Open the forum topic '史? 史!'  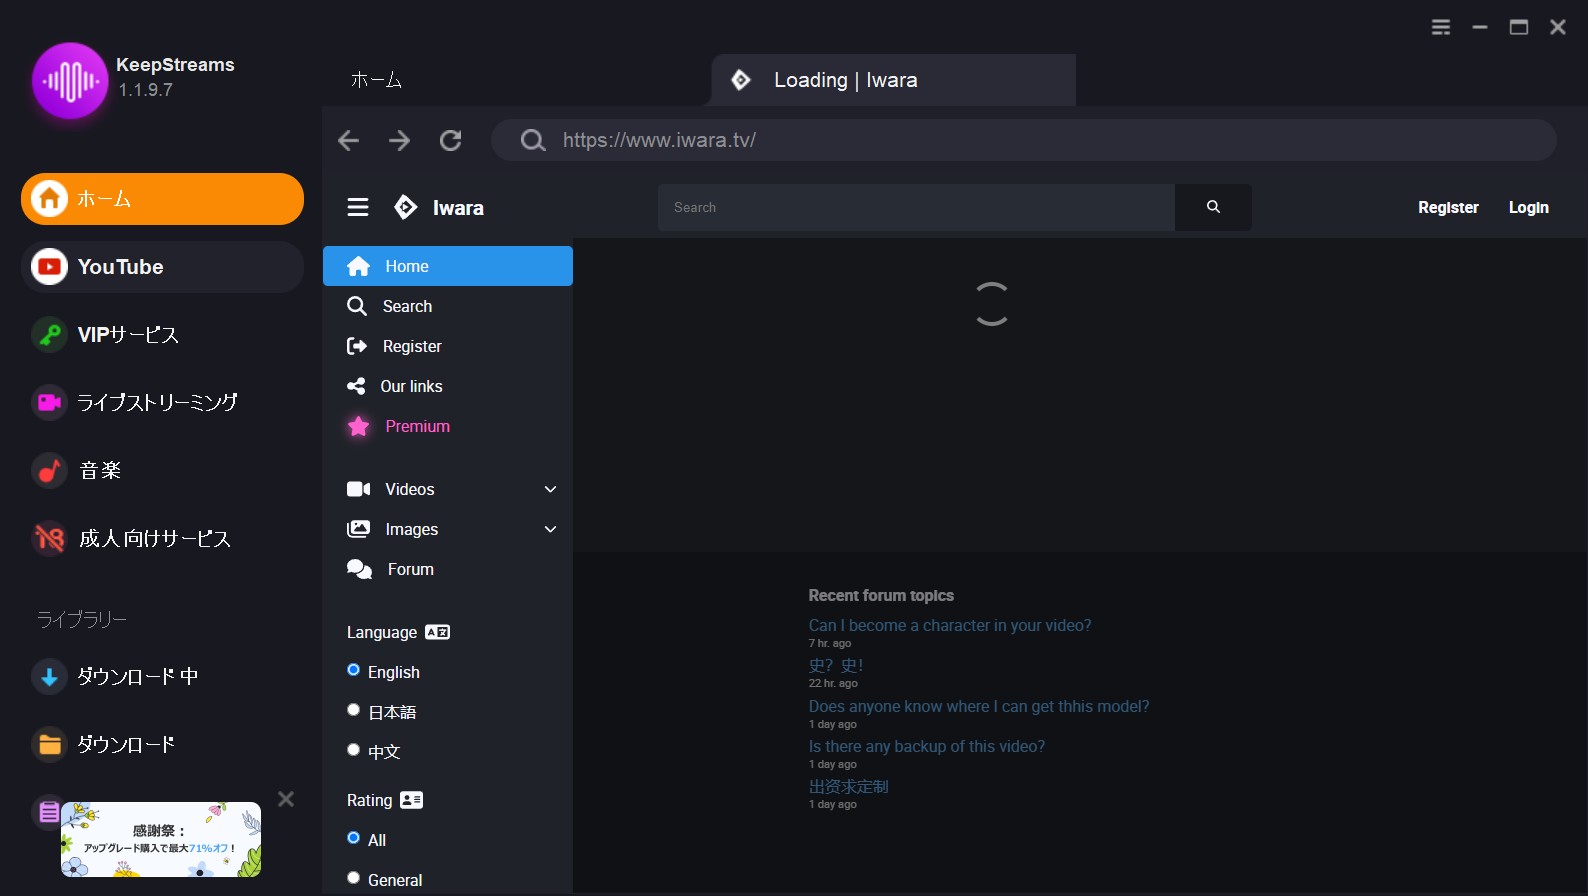point(835,665)
